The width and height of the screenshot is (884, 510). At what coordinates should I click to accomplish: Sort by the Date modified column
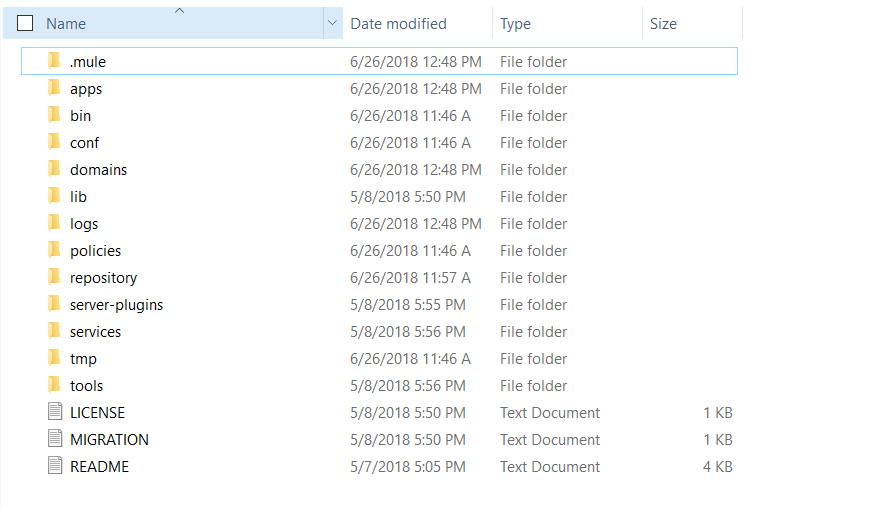tap(398, 24)
